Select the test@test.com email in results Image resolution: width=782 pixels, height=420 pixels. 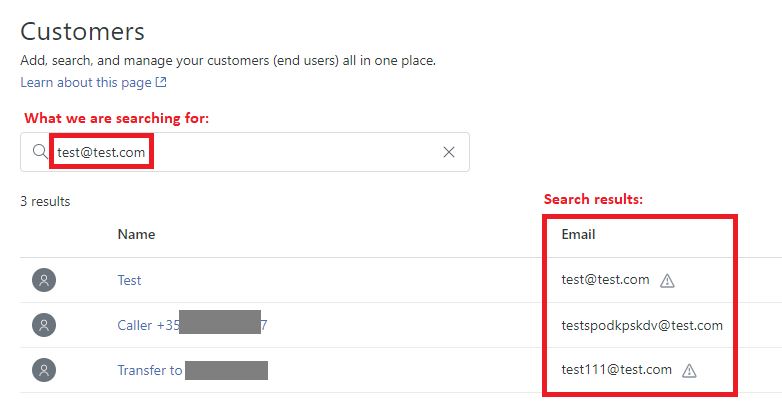[605, 280]
